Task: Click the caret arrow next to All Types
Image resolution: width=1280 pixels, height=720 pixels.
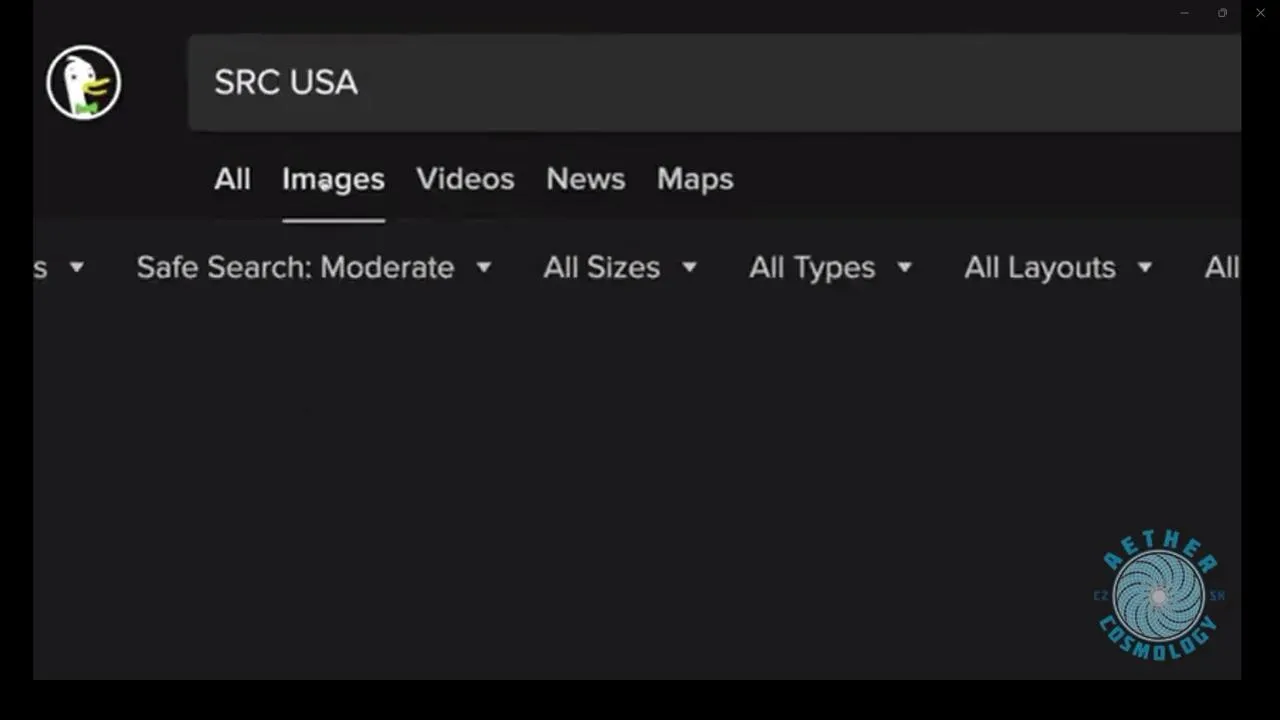Action: tap(904, 267)
